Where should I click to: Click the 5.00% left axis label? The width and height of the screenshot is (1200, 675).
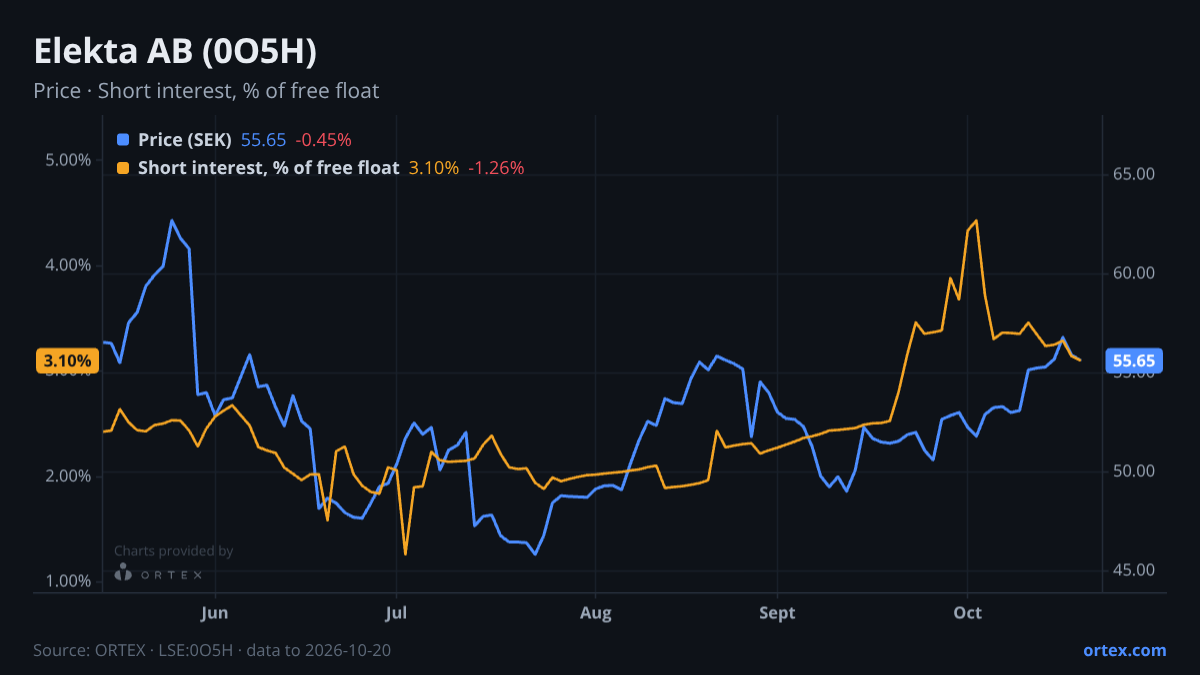pos(68,160)
